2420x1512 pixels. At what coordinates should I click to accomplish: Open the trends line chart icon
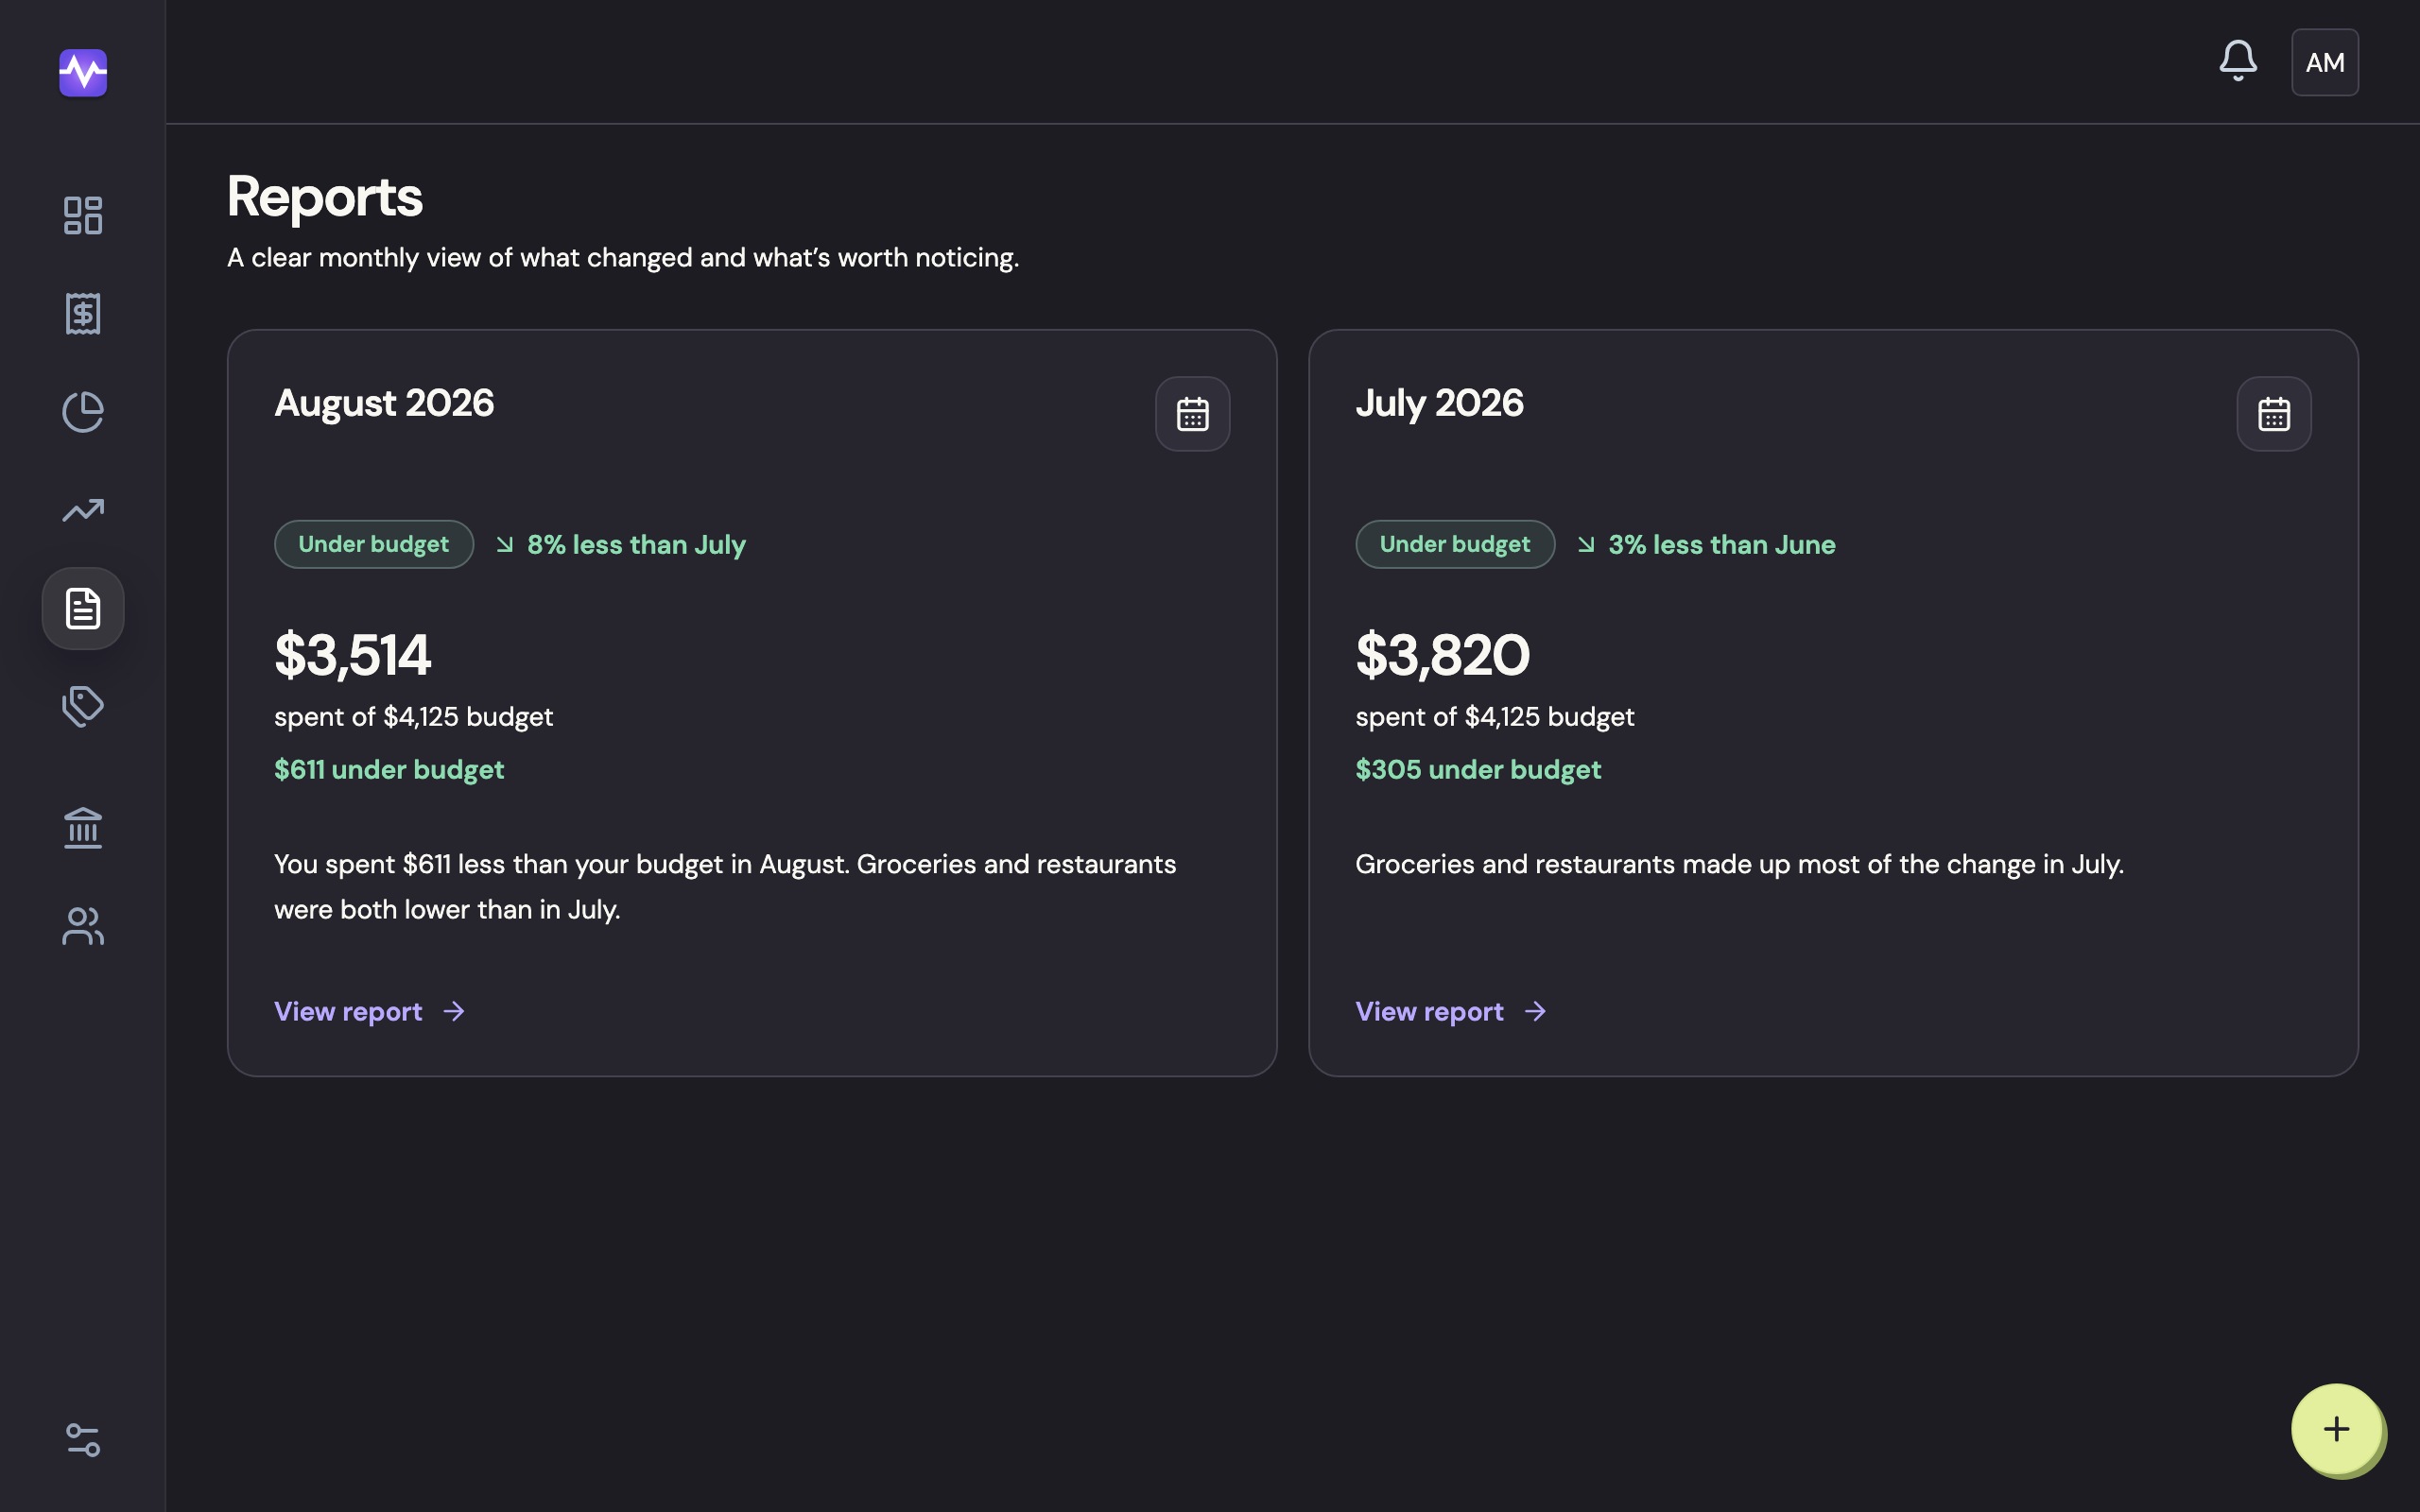(83, 510)
